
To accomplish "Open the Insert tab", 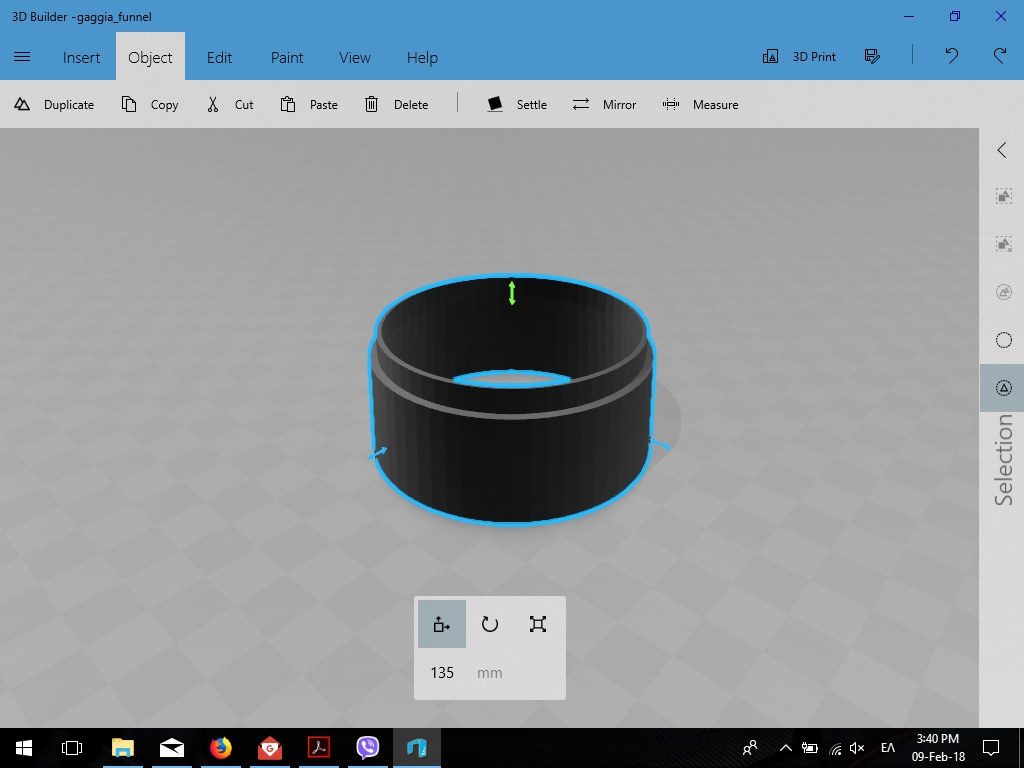I will point(81,57).
